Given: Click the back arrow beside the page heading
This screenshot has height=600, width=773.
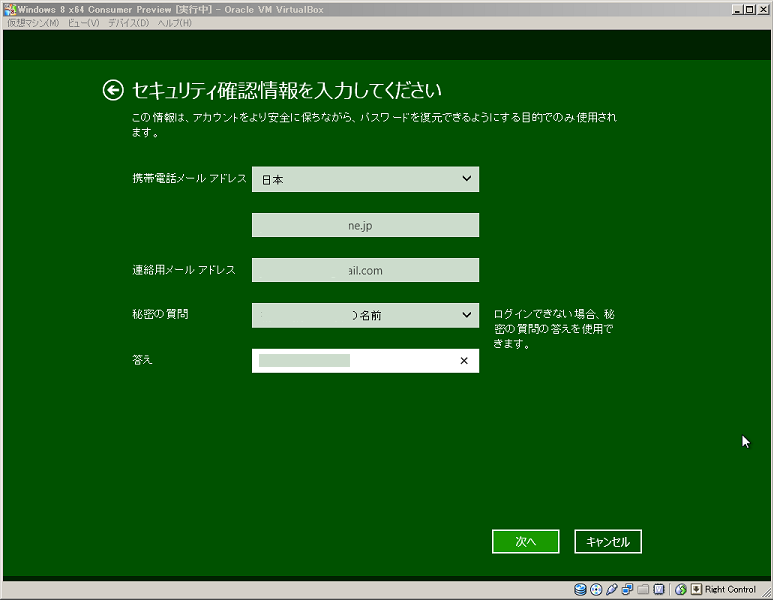Looking at the screenshot, I should pyautogui.click(x=113, y=91).
